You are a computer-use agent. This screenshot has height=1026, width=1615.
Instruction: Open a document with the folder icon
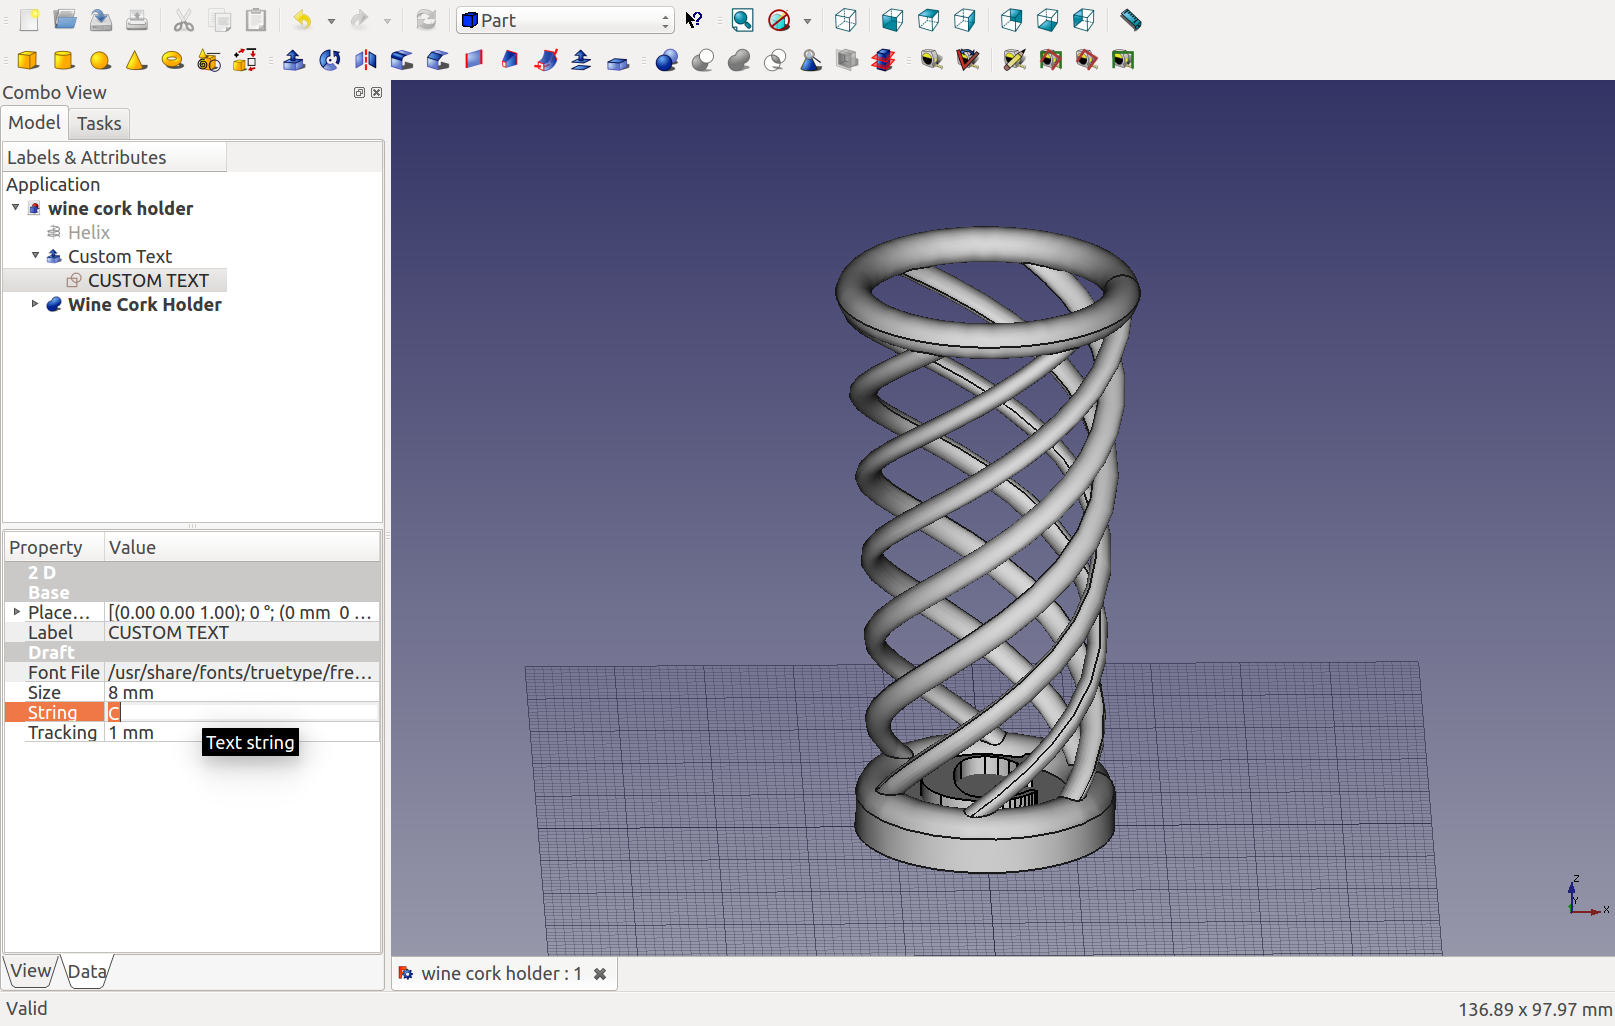65,20
